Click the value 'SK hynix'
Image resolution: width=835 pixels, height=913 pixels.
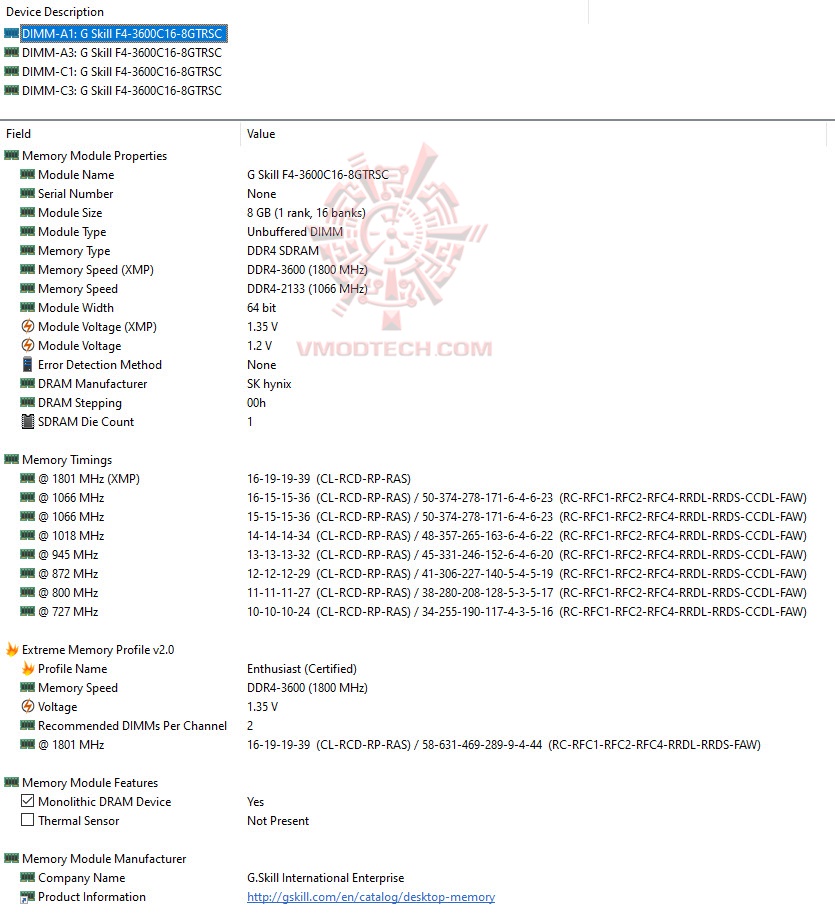coord(269,384)
